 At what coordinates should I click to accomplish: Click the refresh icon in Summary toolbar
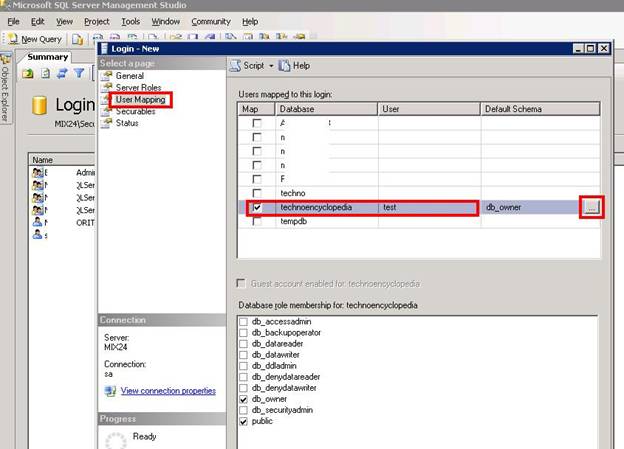tap(62, 73)
